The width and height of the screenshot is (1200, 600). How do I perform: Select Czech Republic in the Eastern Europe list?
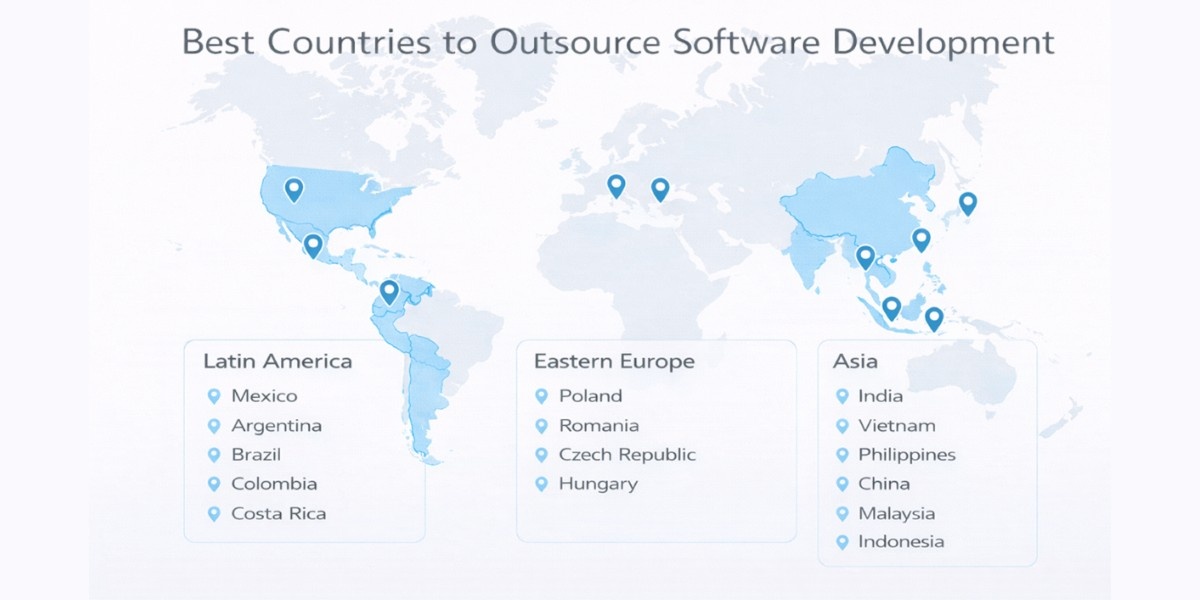tap(627, 454)
